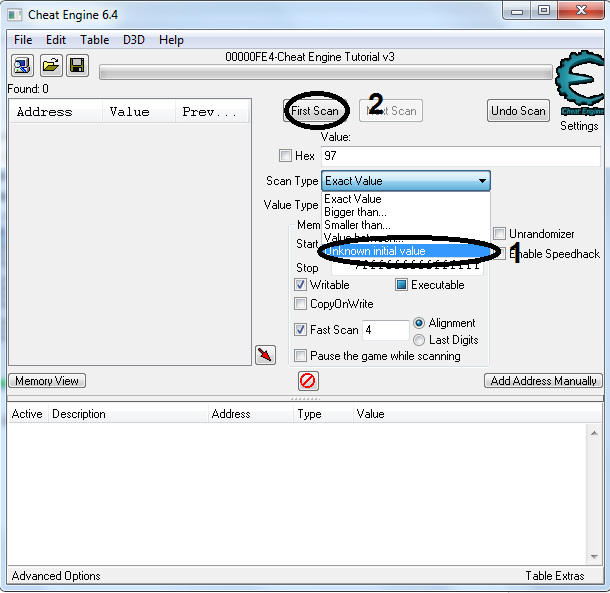Open Settings under the logo
The width and height of the screenshot is (610, 593).
579,126
